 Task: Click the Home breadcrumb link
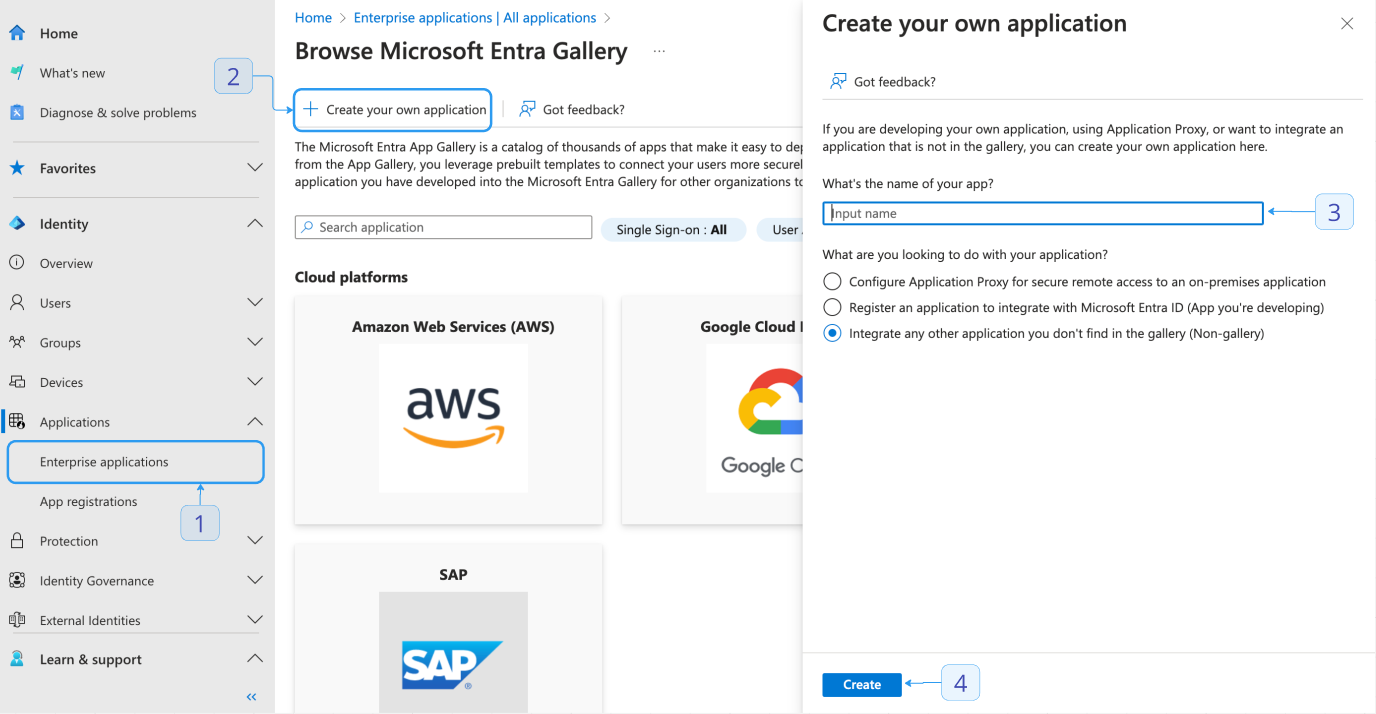point(313,17)
